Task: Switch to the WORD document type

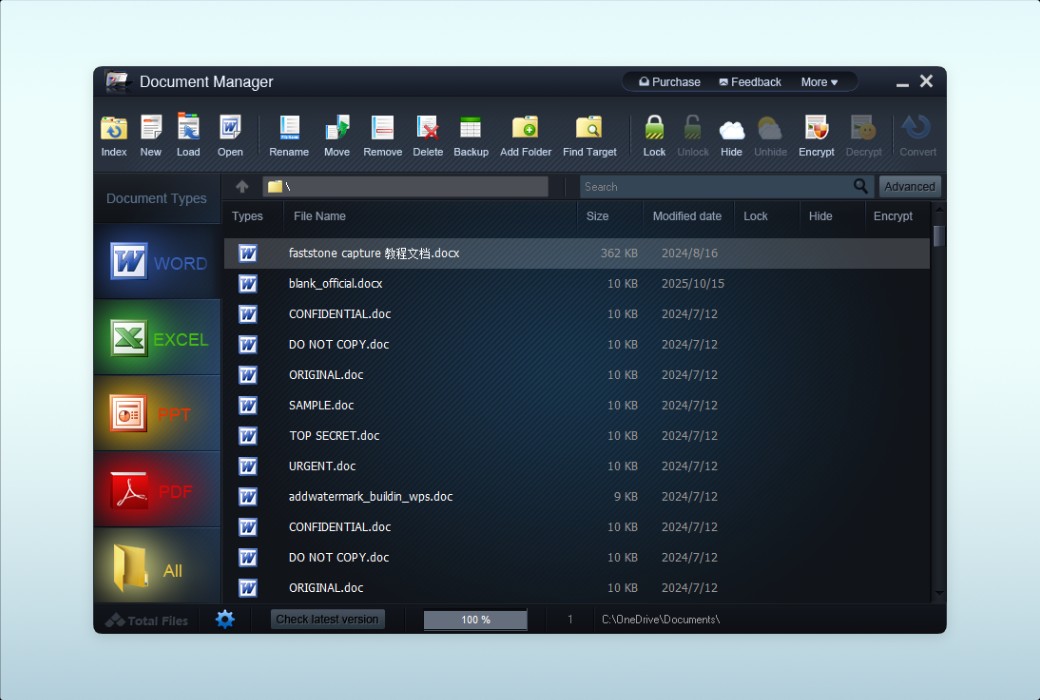Action: tap(158, 263)
